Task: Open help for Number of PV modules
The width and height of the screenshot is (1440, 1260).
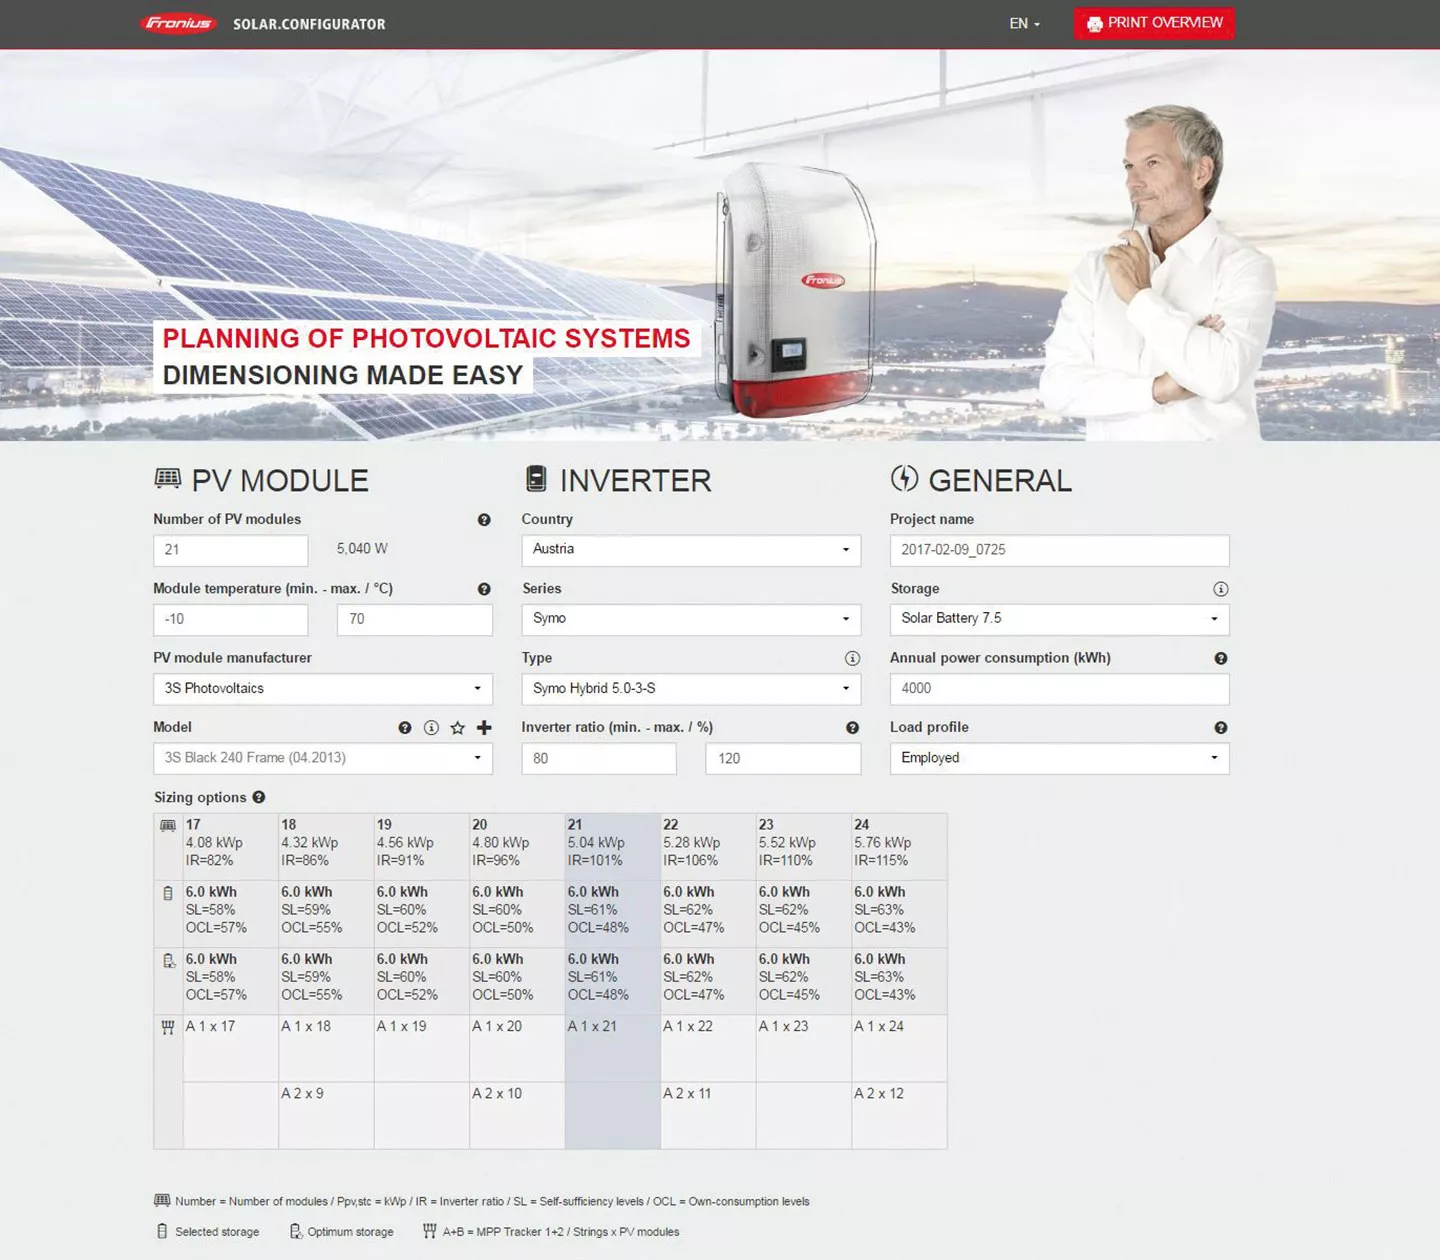Action: [484, 520]
